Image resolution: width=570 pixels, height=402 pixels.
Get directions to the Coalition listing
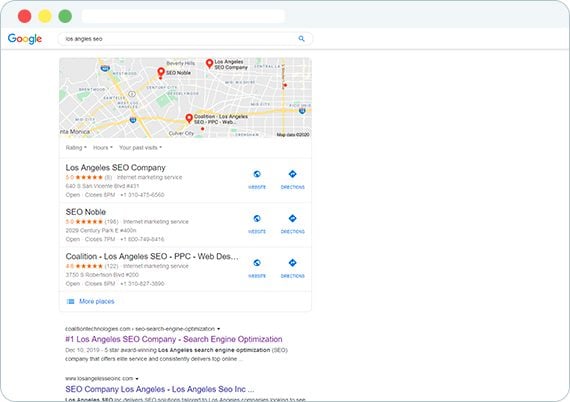tap(293, 268)
